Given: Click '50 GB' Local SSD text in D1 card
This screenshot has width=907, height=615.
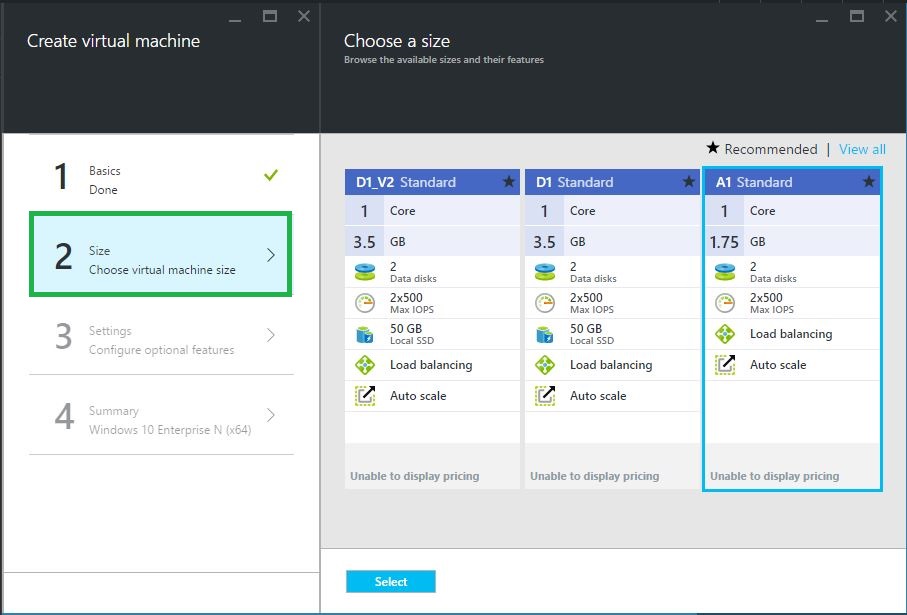Looking at the screenshot, I should tap(586, 329).
